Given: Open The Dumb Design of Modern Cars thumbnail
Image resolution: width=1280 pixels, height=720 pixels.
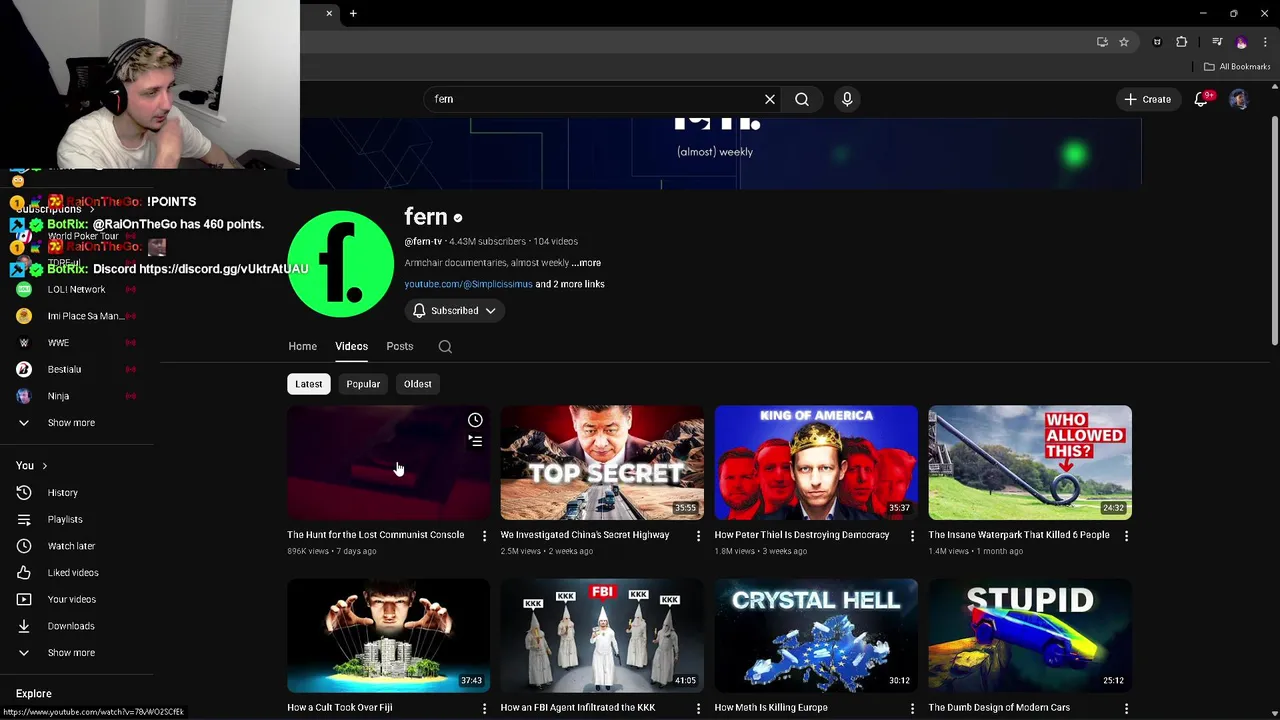Looking at the screenshot, I should (1030, 636).
